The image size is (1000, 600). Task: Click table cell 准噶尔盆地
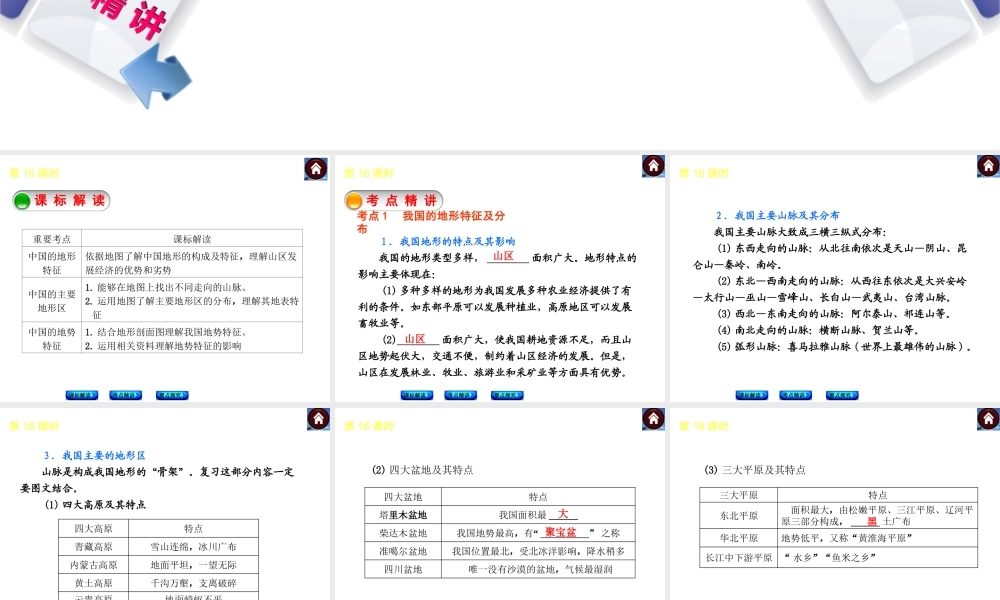pyautogui.click(x=402, y=551)
